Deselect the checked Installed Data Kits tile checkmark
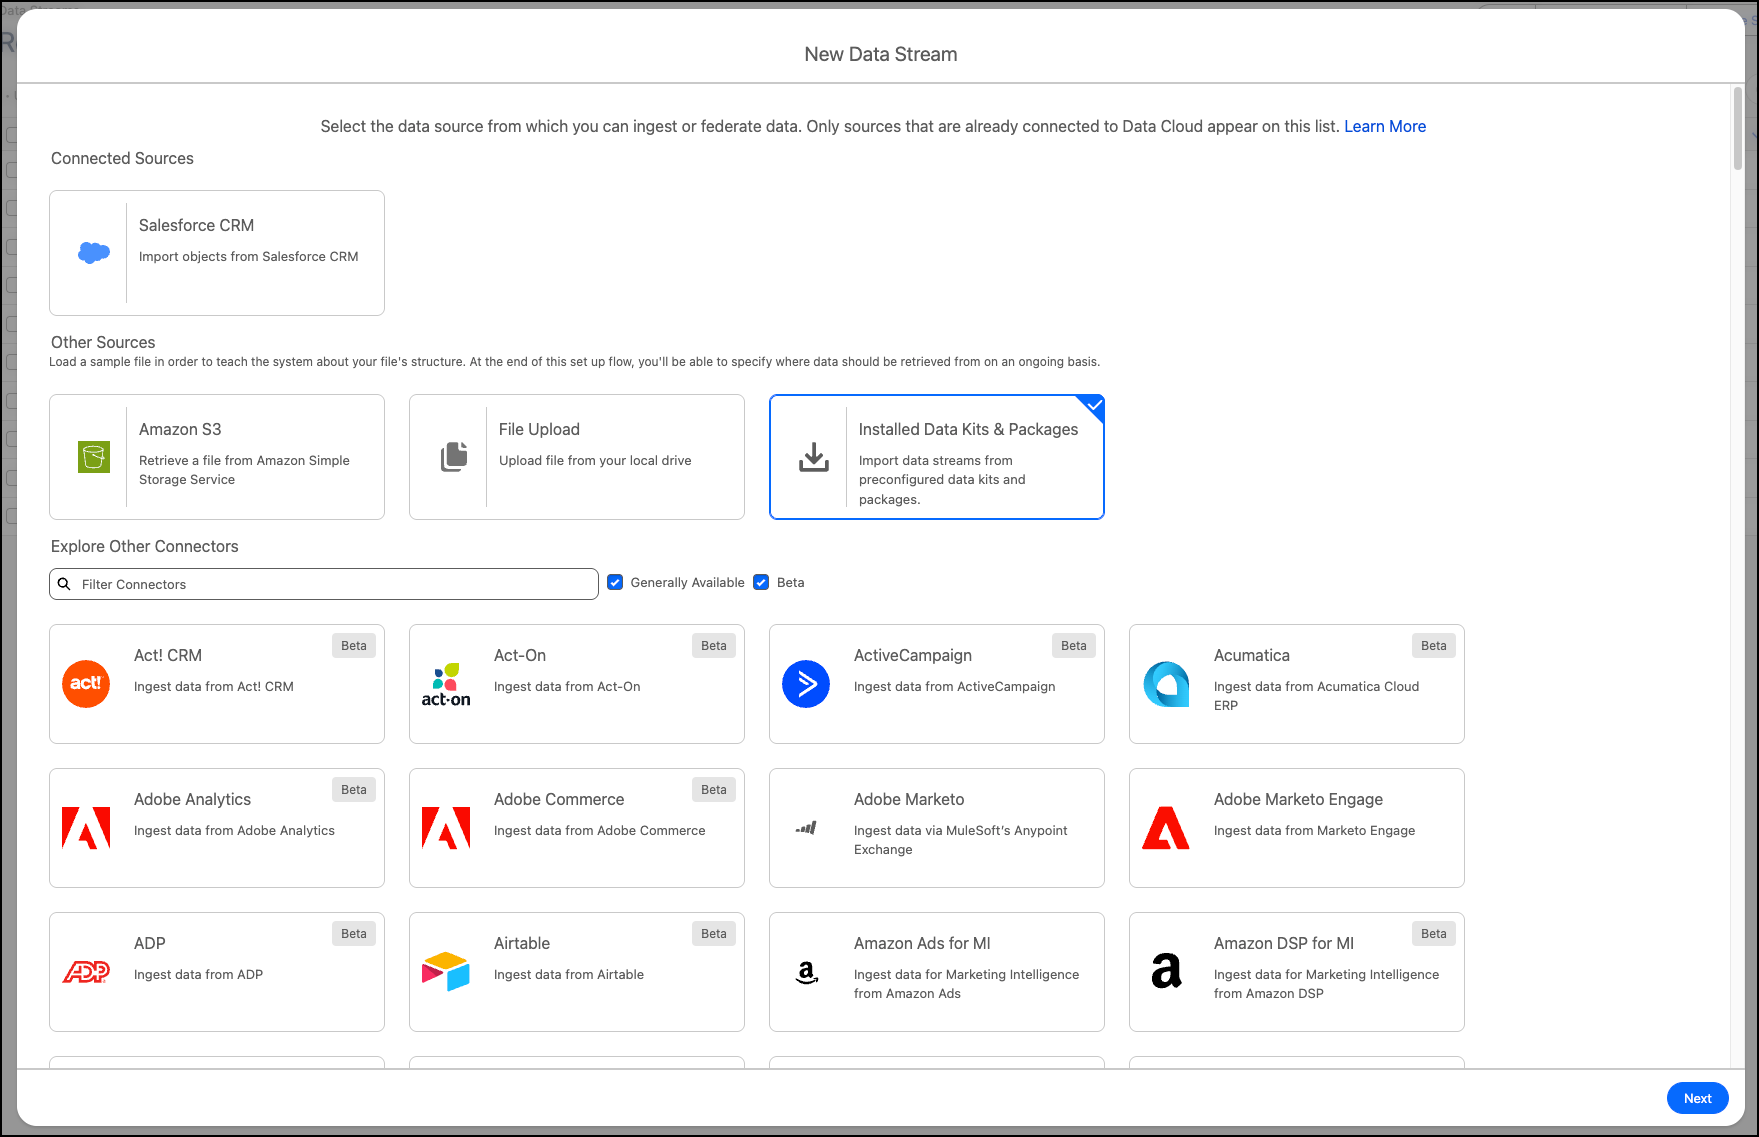Screen dimensions: 1759x1137 click(1094, 406)
